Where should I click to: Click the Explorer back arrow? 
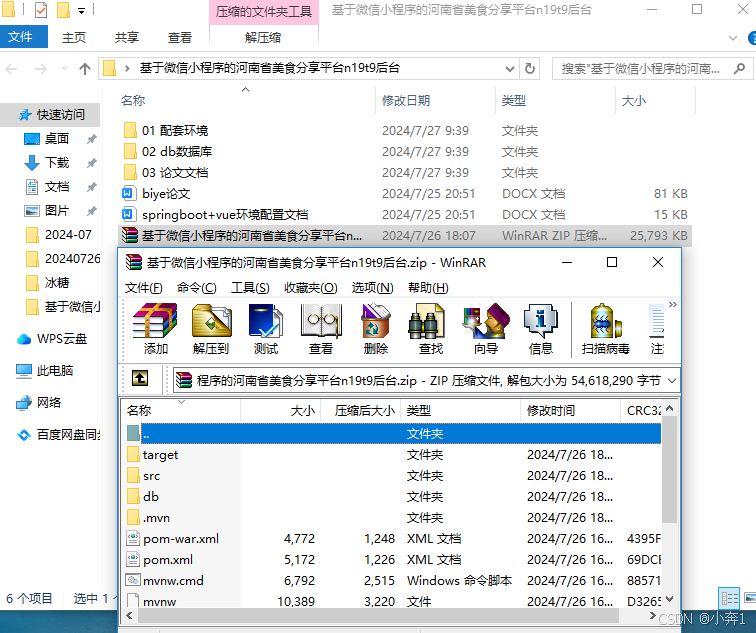(12, 69)
